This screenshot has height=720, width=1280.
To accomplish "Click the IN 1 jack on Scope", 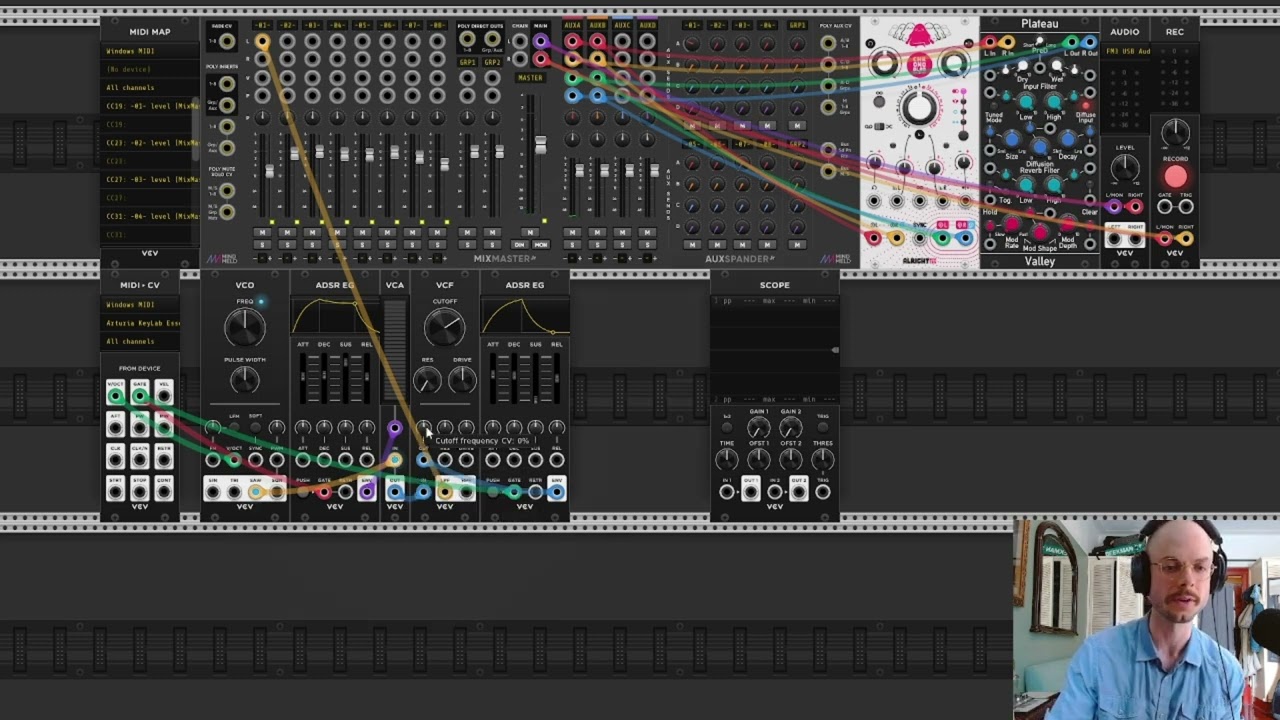I will click(x=727, y=492).
